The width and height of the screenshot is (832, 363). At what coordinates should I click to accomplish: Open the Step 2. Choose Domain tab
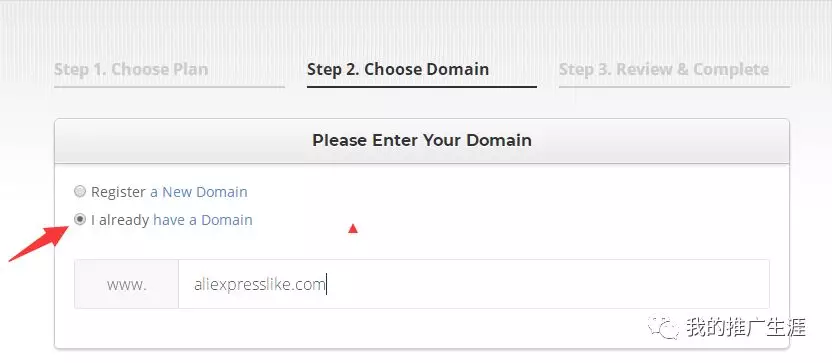pos(398,70)
